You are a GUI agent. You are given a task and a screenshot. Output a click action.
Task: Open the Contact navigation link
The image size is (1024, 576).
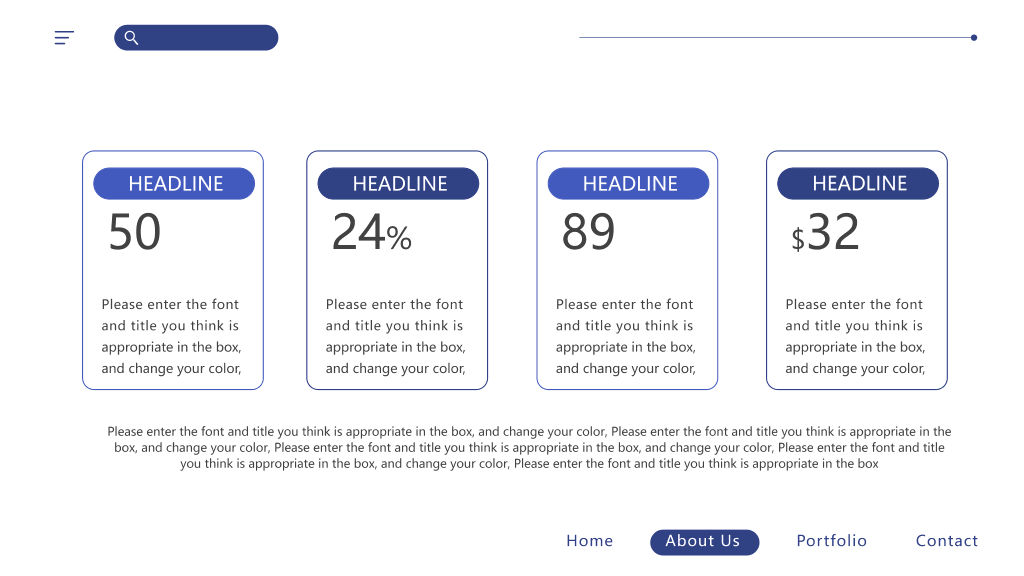pos(947,541)
